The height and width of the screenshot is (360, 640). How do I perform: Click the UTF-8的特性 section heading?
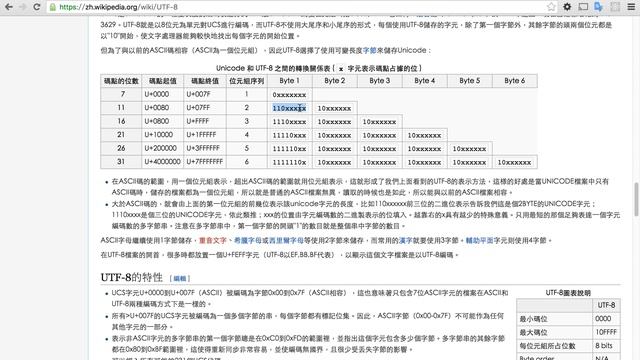click(131, 277)
